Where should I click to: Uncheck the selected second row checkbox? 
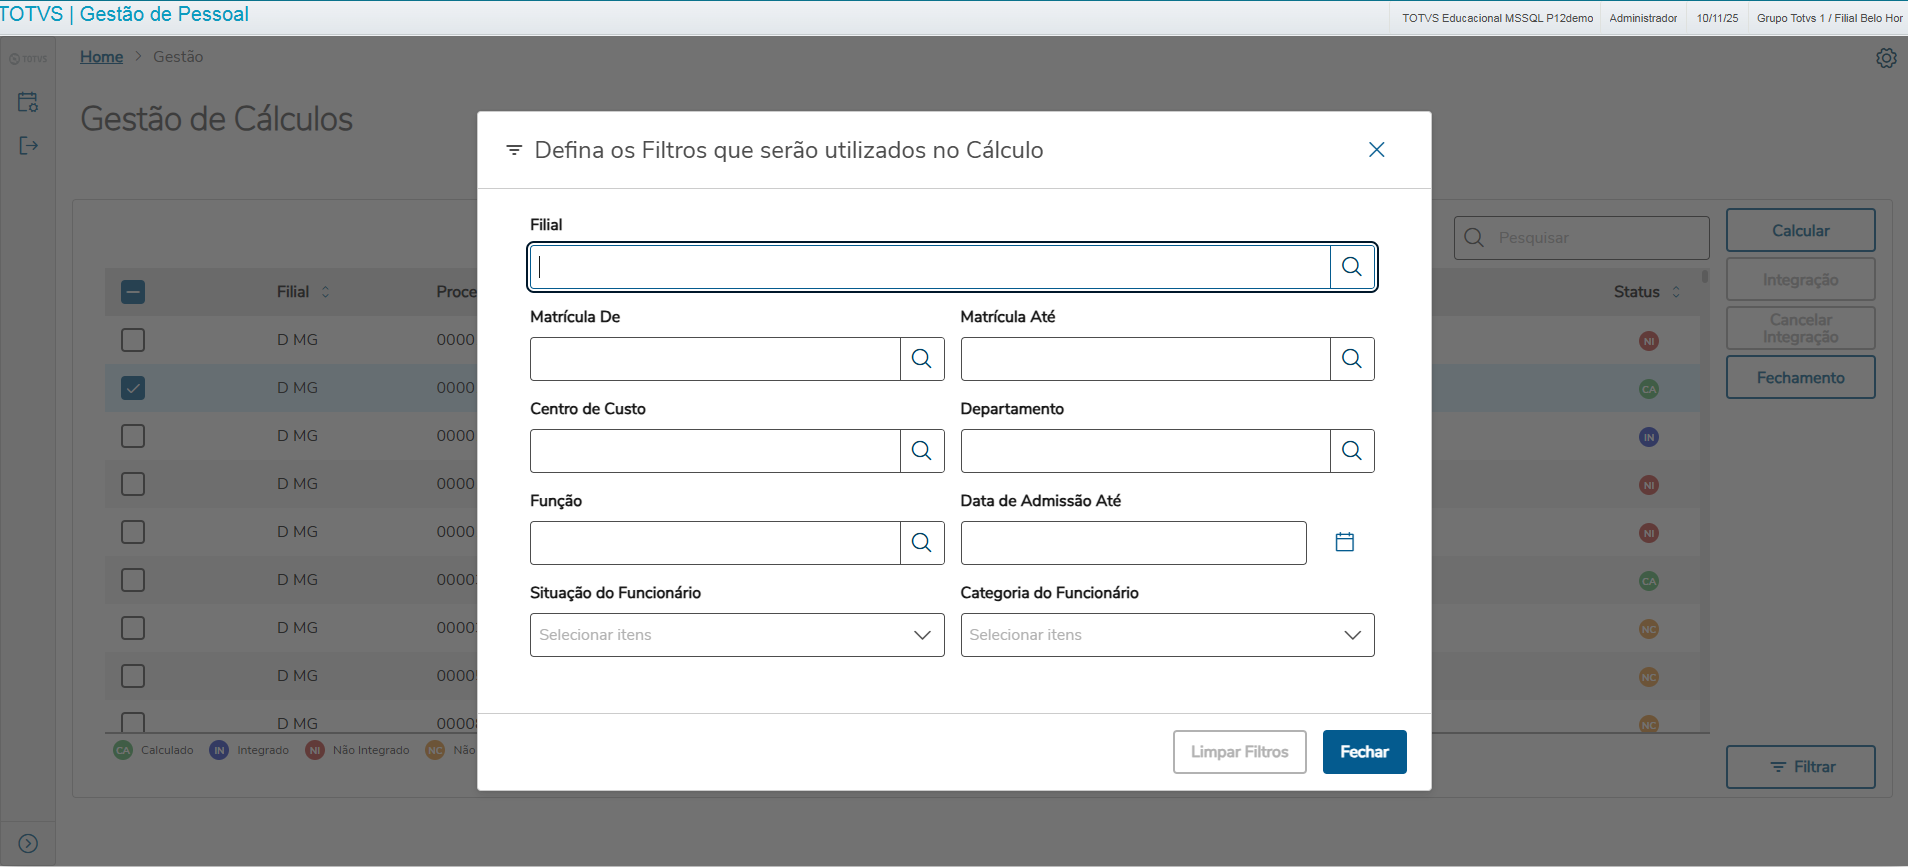tap(133, 388)
